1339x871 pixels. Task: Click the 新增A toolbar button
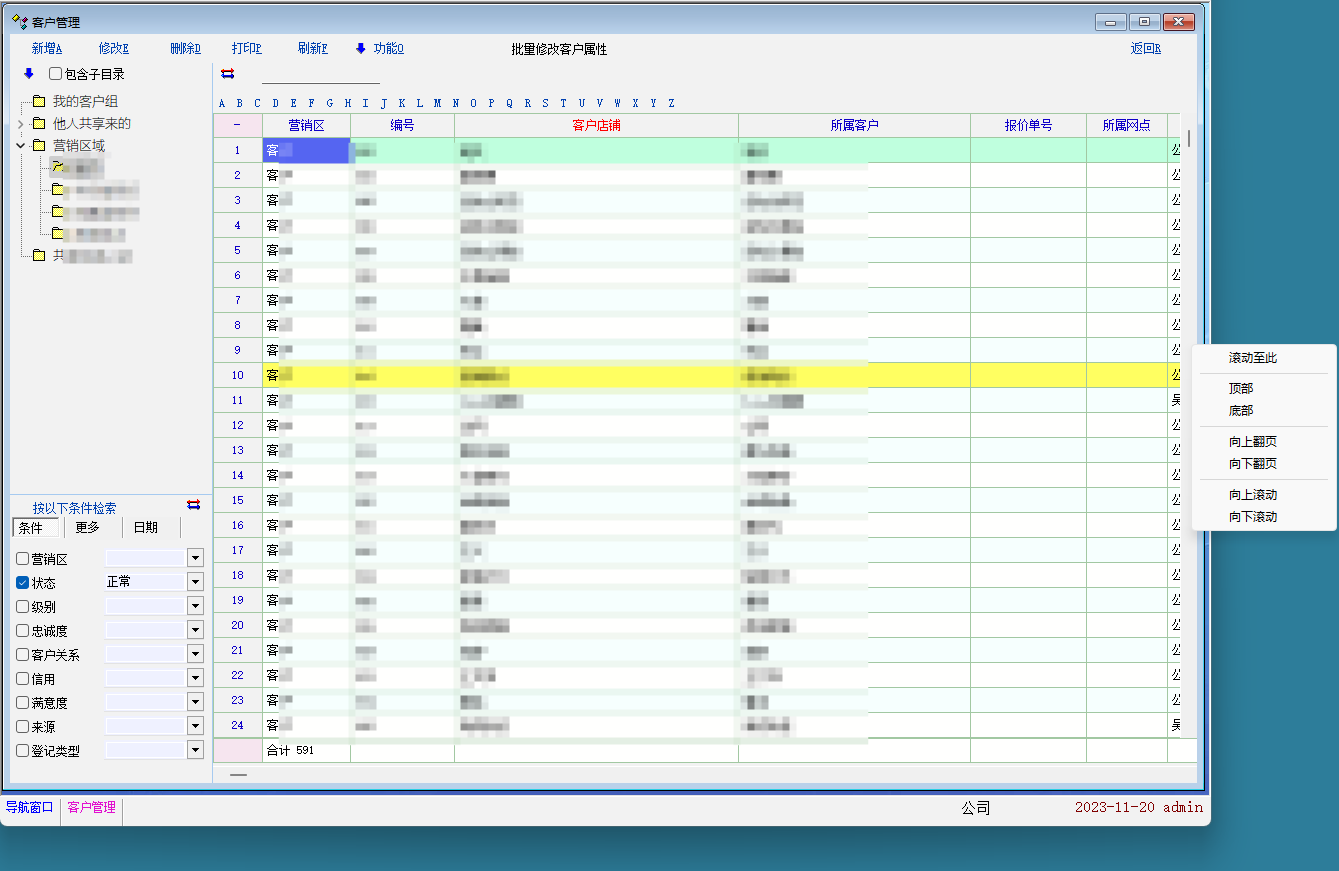tap(47, 48)
